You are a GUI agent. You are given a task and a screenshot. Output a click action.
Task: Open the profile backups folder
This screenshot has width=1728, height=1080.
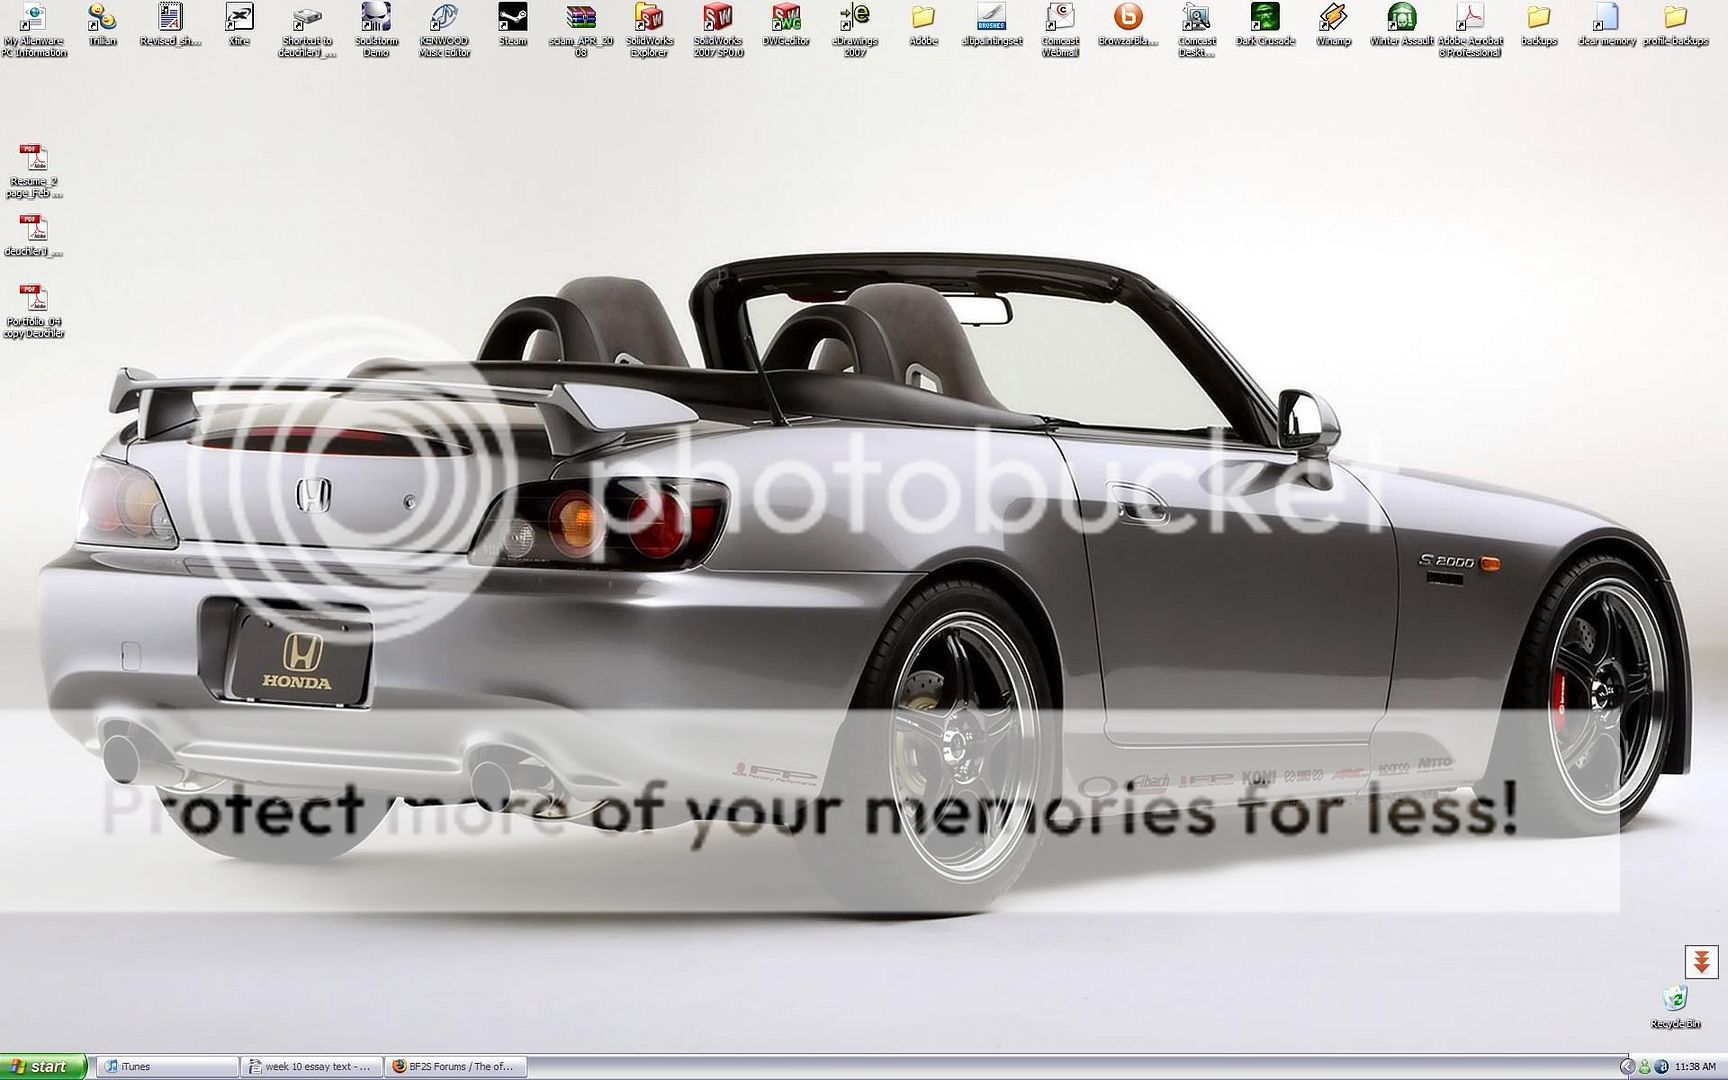point(1675,25)
